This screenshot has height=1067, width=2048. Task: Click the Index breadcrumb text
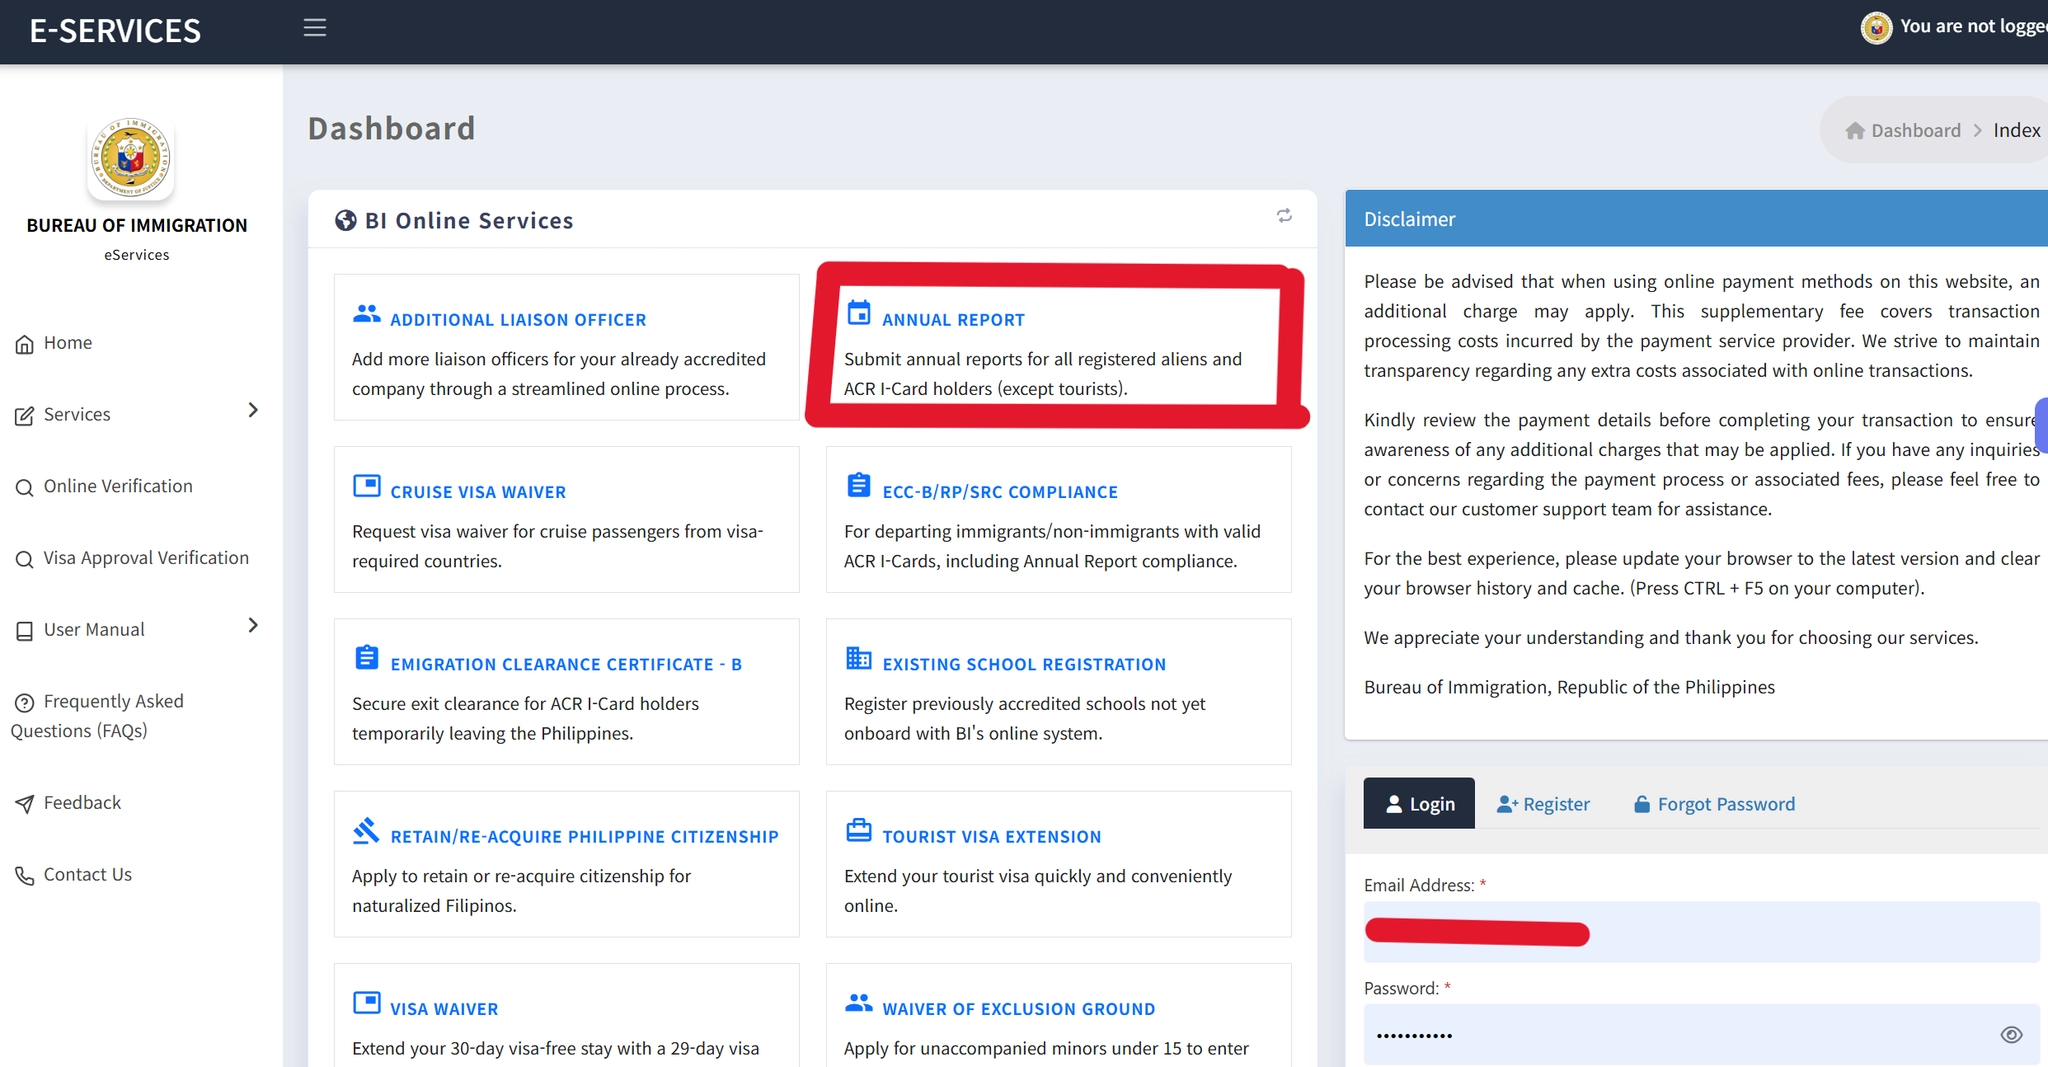click(x=2016, y=131)
